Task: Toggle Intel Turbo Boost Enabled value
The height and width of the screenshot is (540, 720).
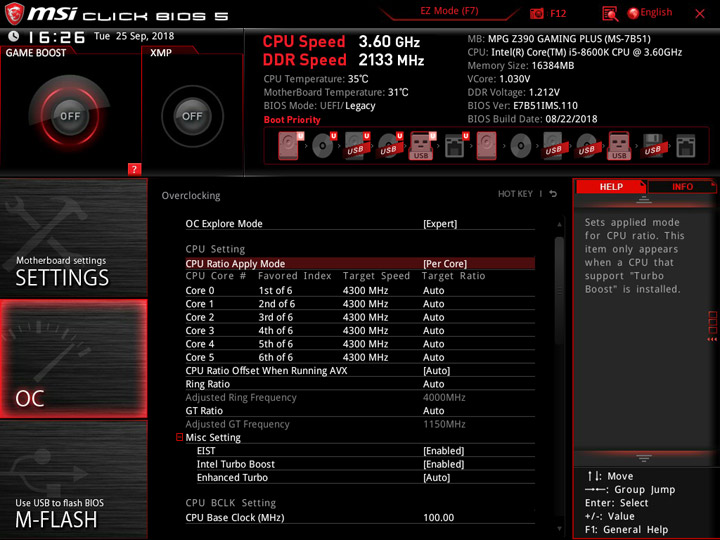Action: pos(444,464)
